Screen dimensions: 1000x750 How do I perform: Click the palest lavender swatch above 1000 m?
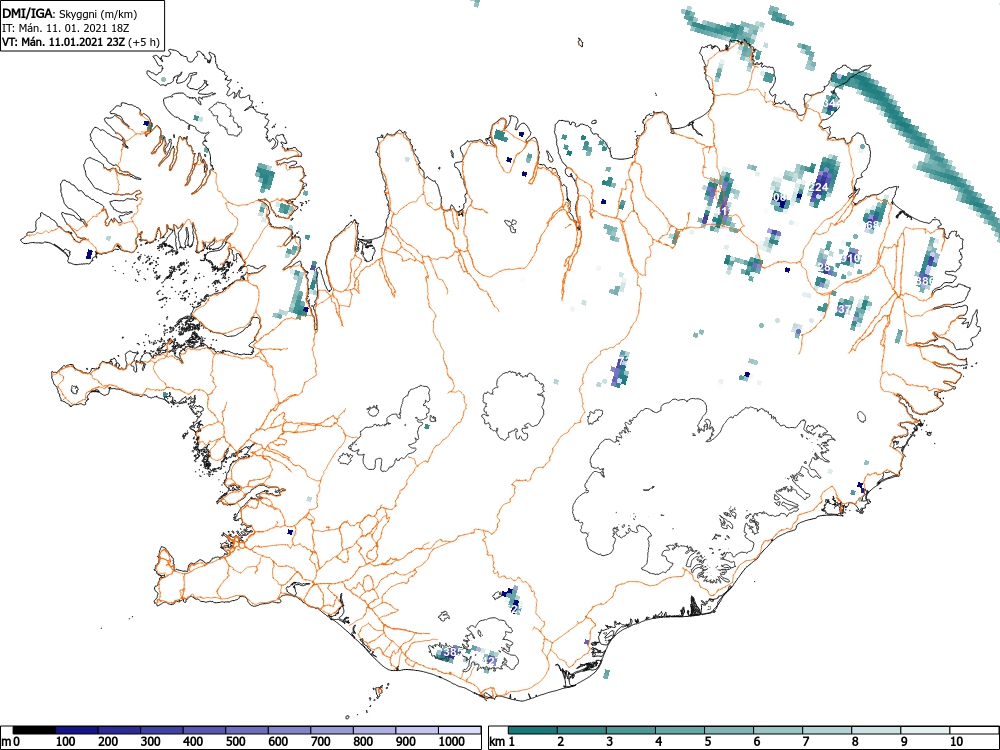click(460, 730)
